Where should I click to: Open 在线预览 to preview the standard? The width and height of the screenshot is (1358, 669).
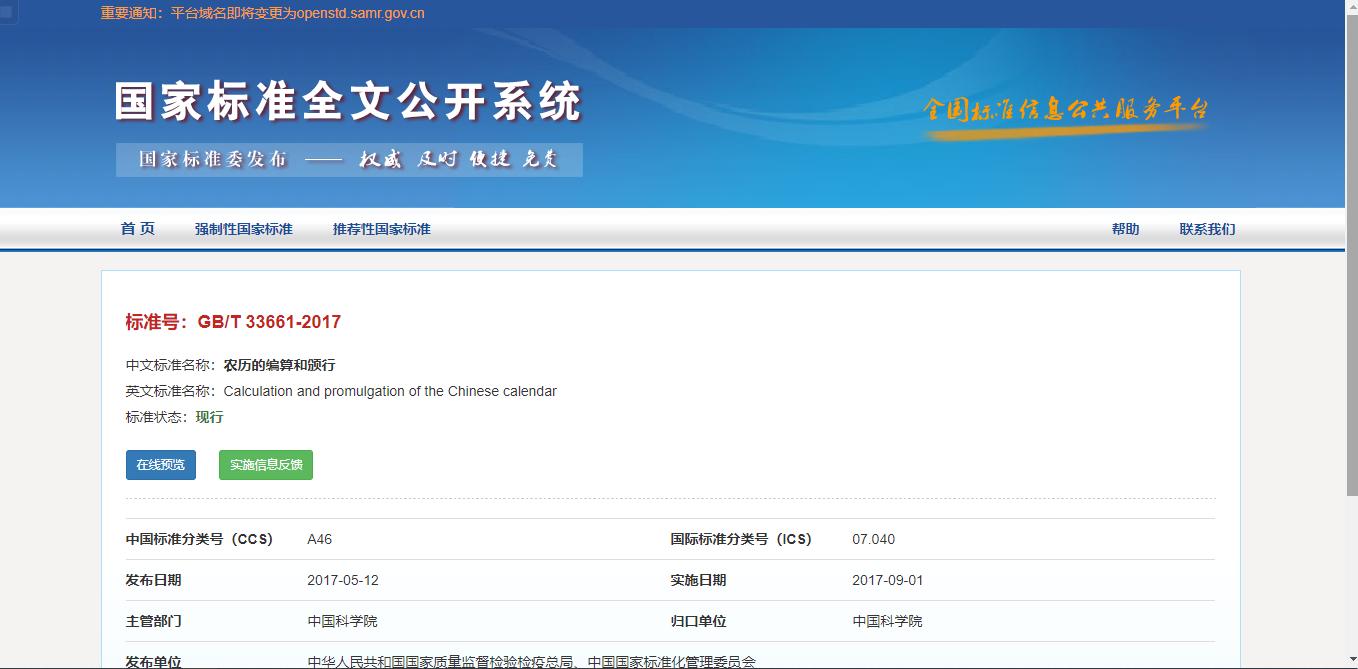(x=160, y=464)
